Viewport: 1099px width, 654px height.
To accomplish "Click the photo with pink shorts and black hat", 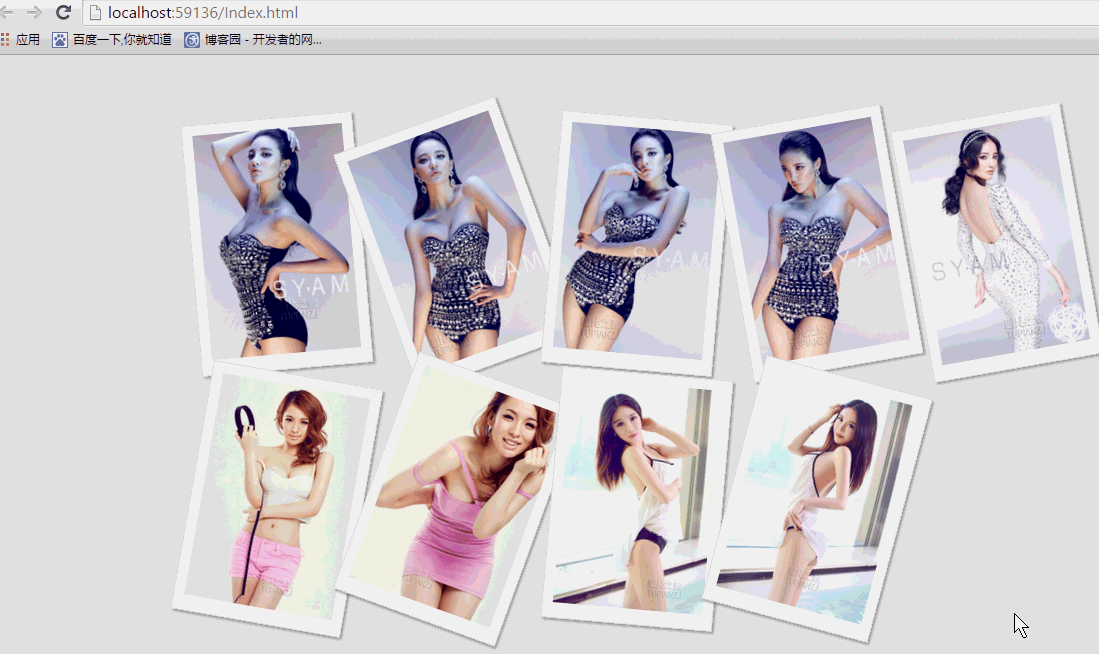I will [276, 498].
